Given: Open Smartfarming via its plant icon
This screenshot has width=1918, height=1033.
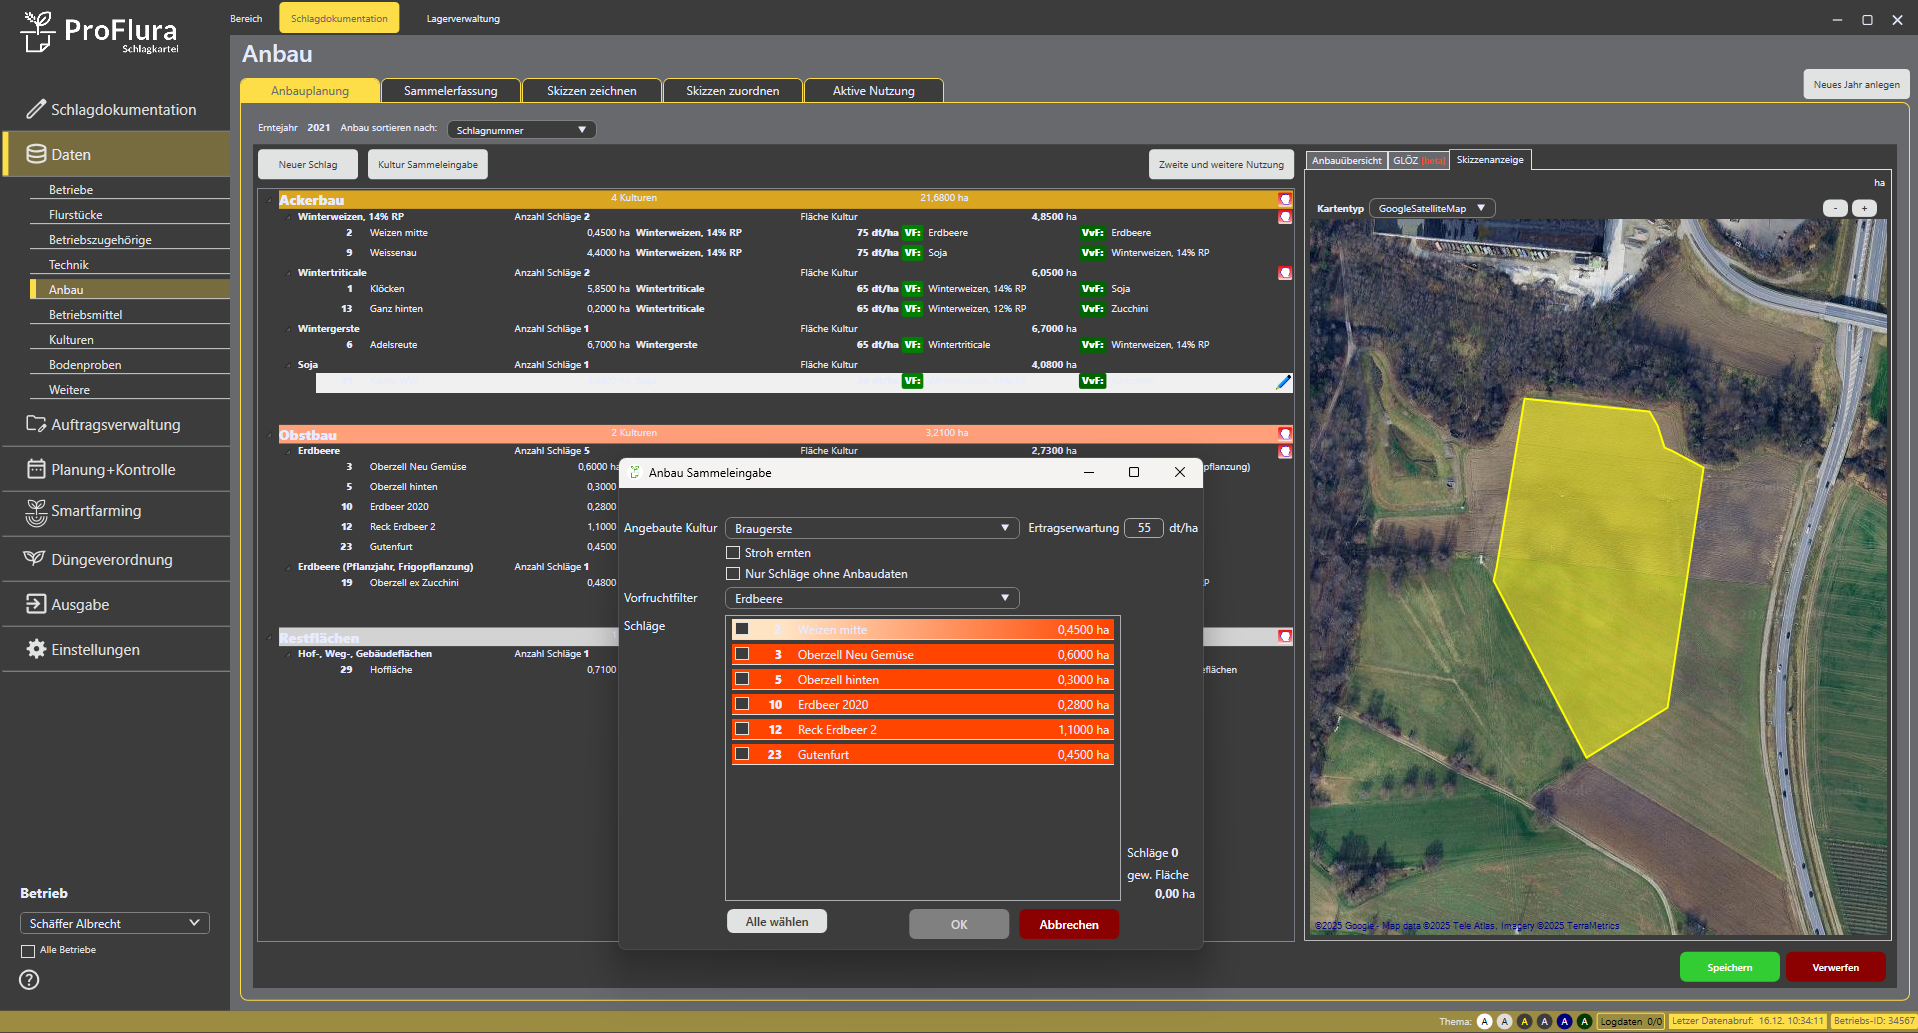Looking at the screenshot, I should [36, 512].
